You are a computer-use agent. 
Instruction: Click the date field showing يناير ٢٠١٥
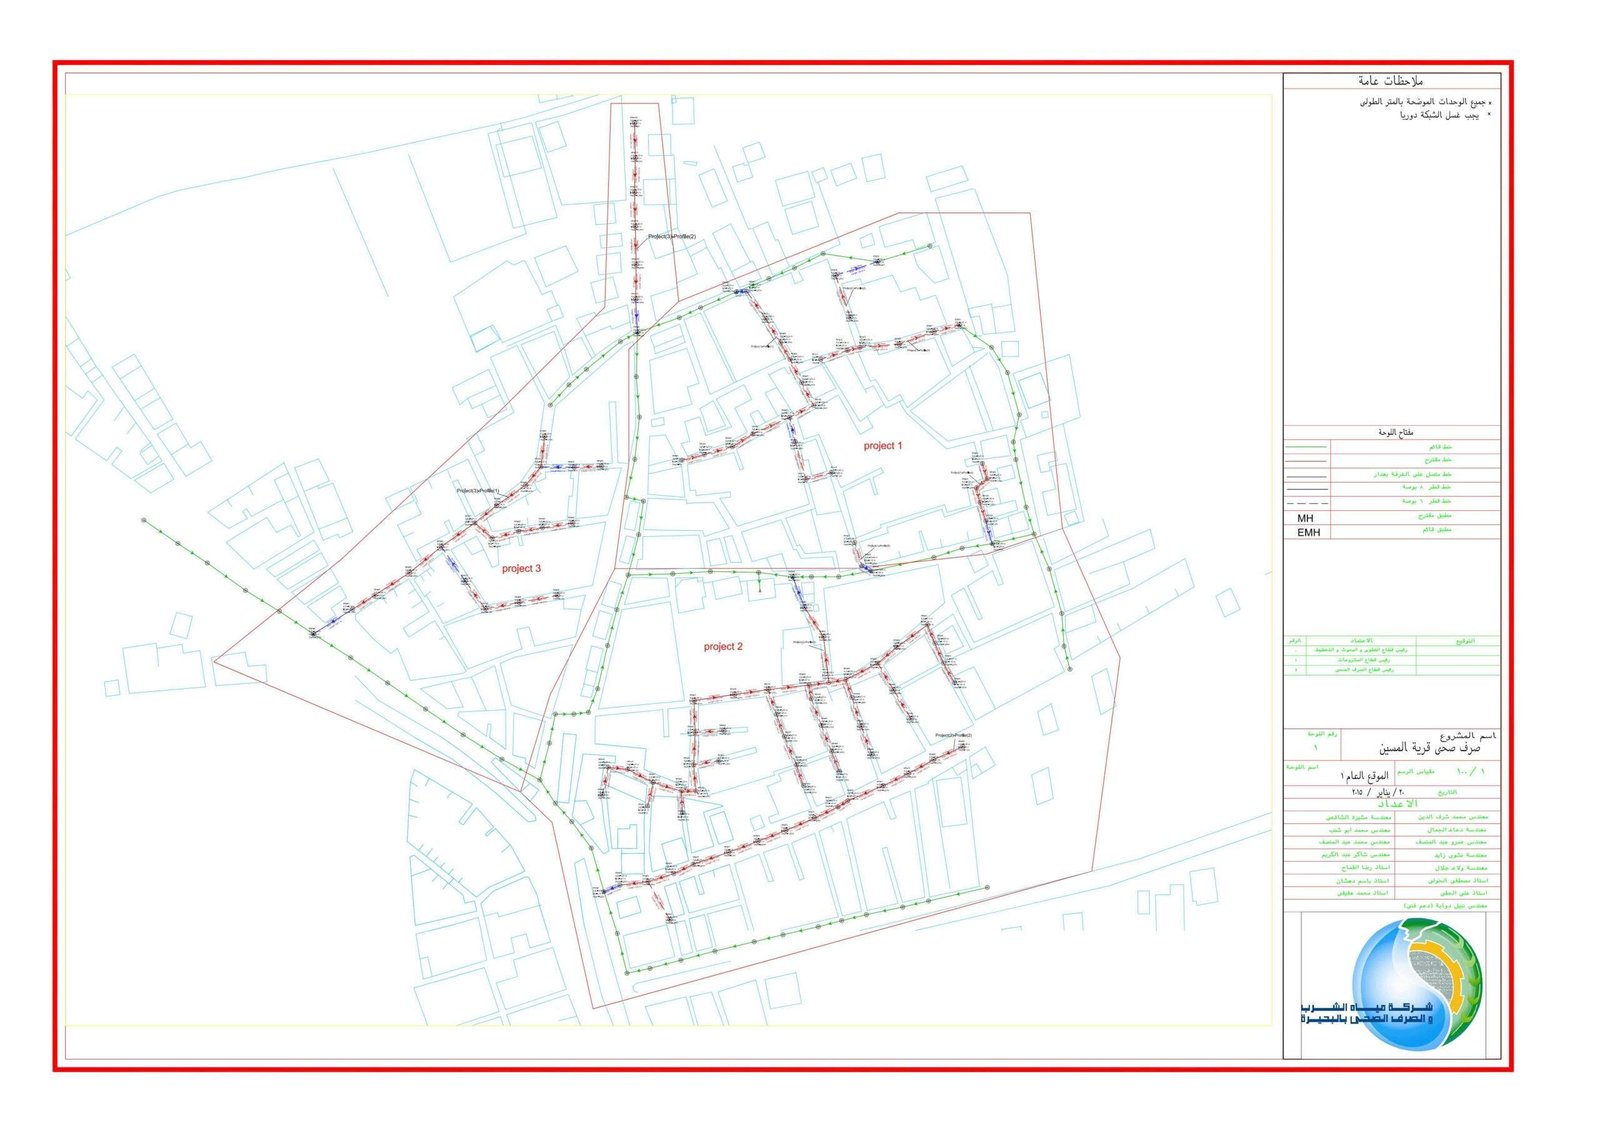(x=1379, y=792)
